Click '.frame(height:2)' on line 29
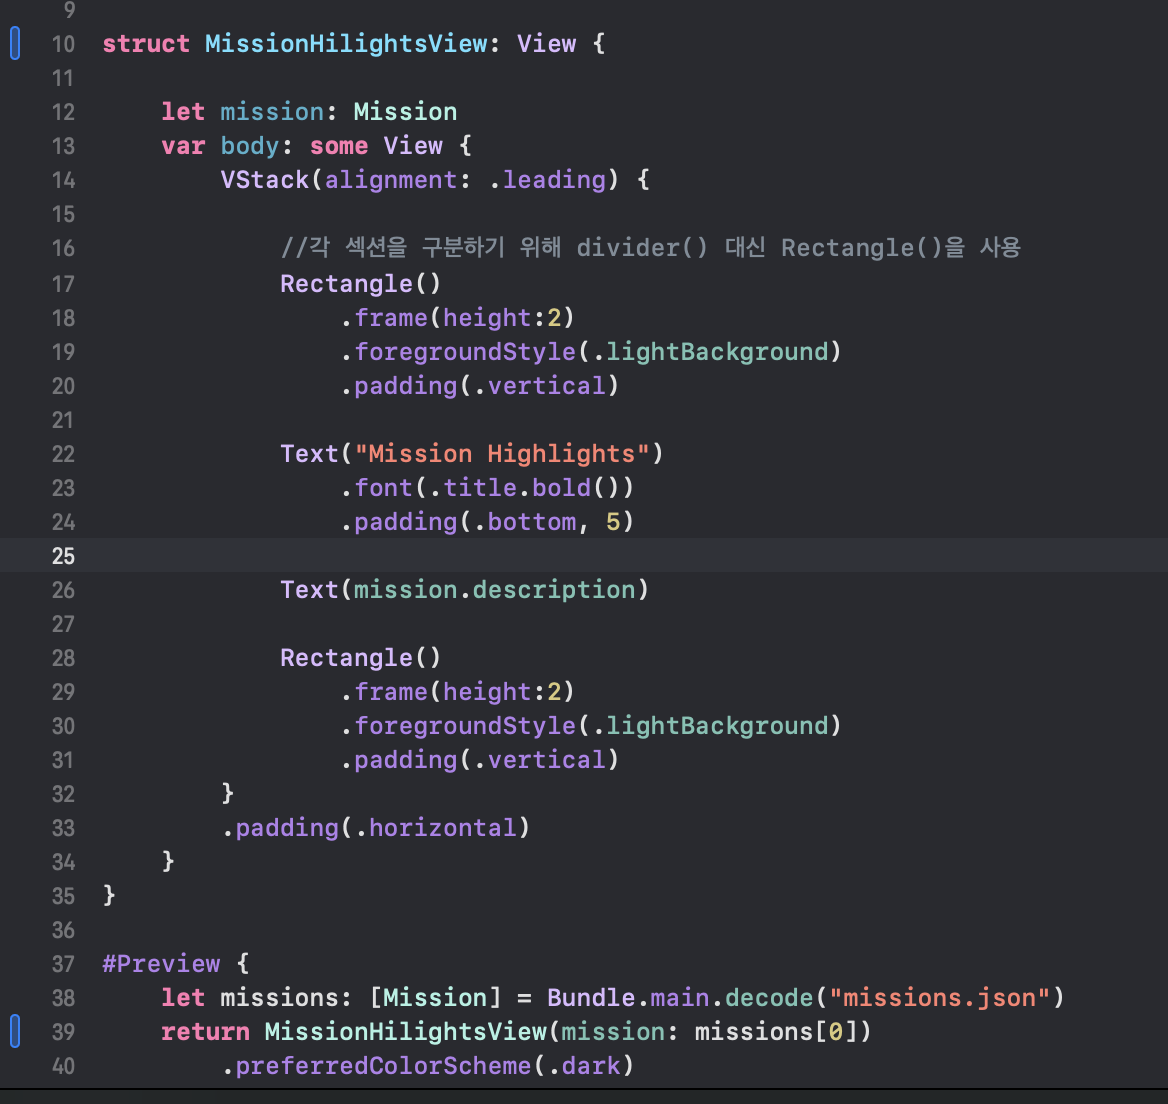This screenshot has height=1104, width=1168. [x=457, y=692]
